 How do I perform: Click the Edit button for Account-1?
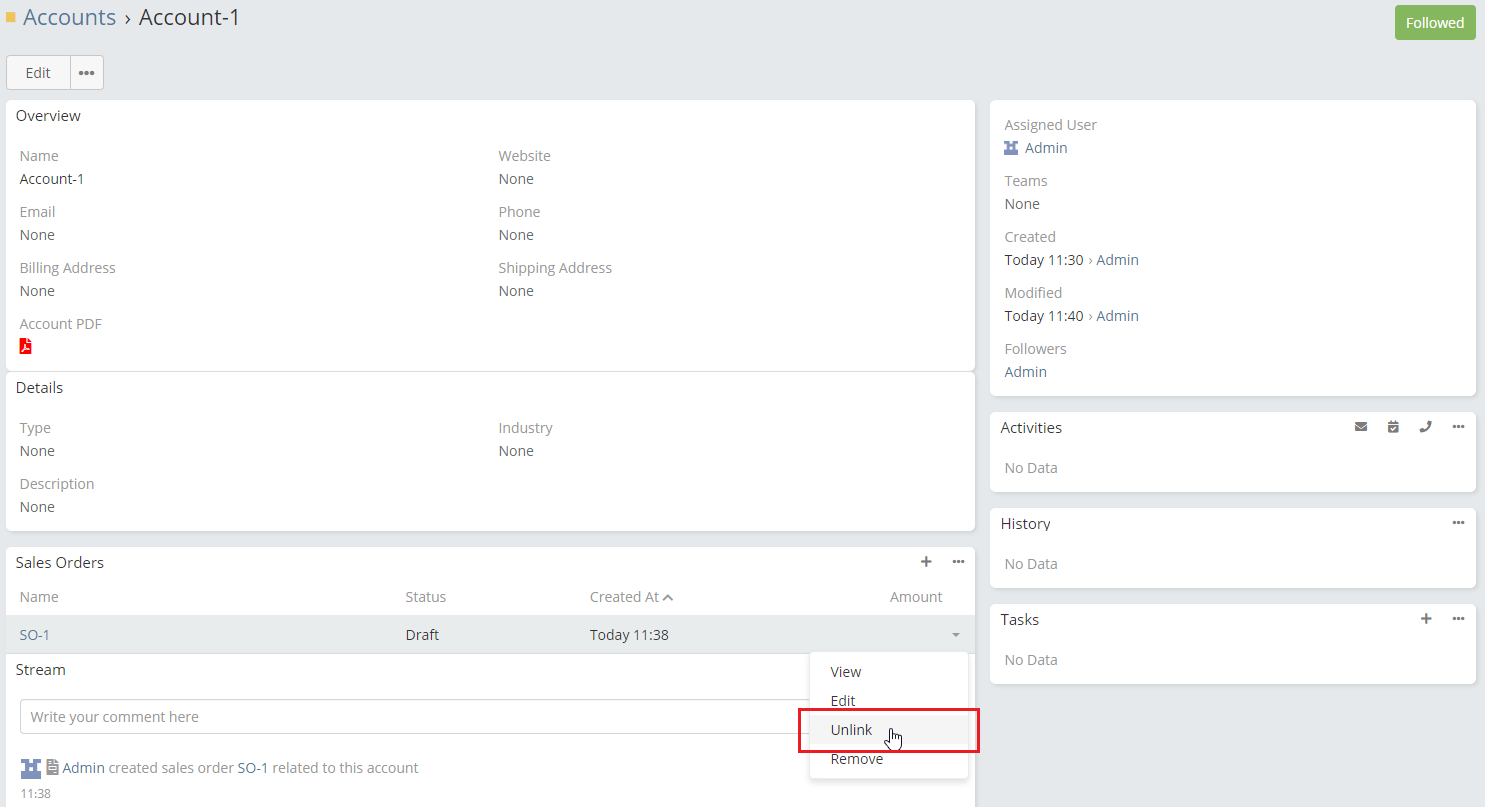[38, 73]
